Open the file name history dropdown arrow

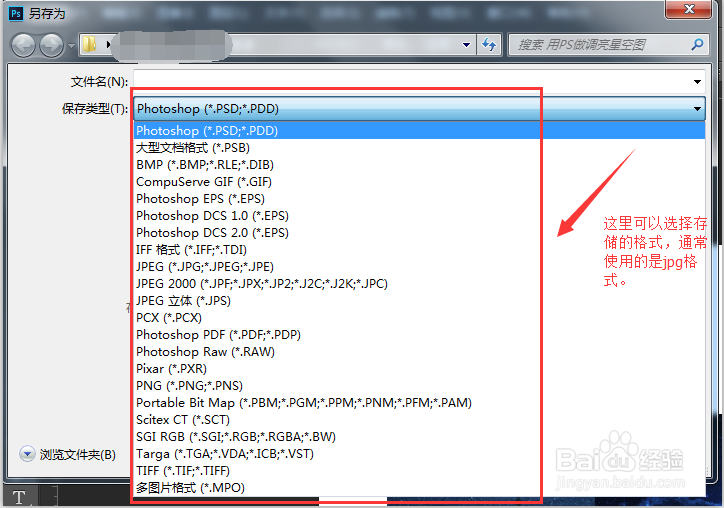[x=697, y=82]
